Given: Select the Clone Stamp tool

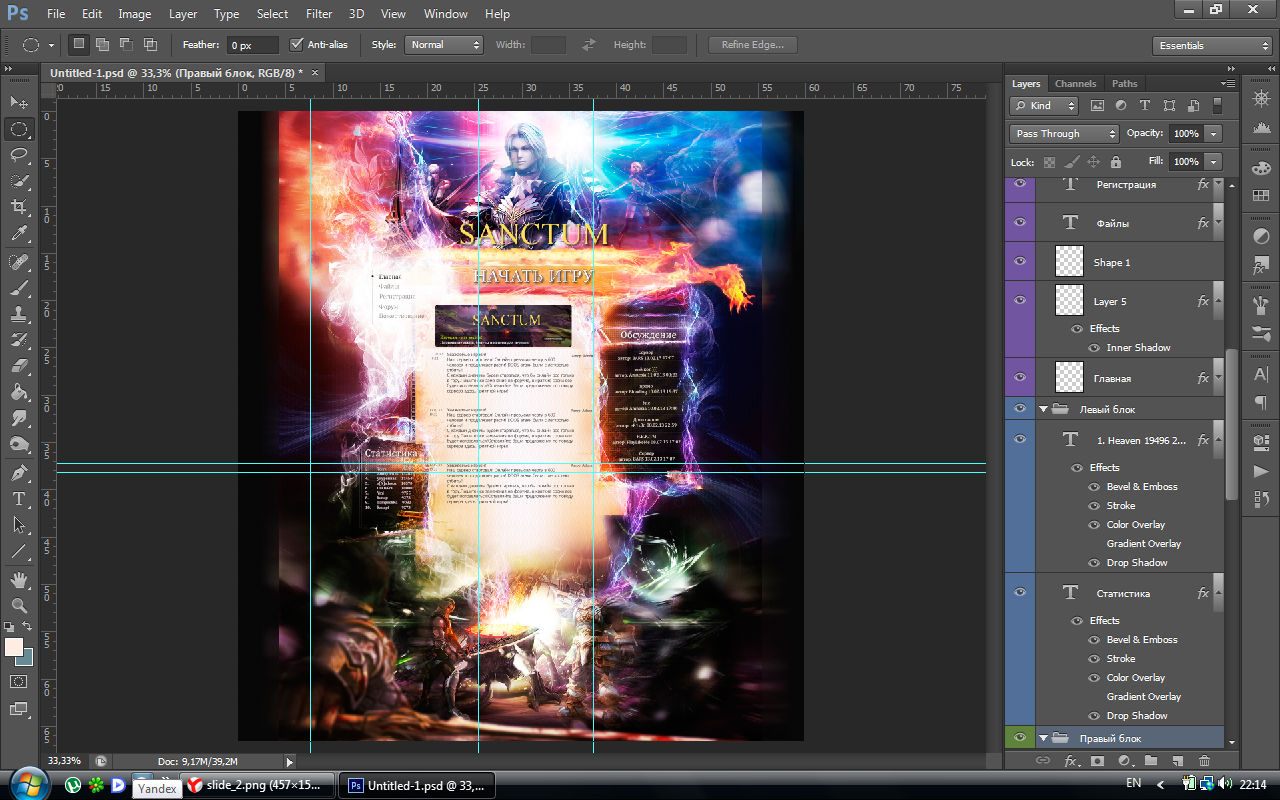Looking at the screenshot, I should pyautogui.click(x=19, y=314).
